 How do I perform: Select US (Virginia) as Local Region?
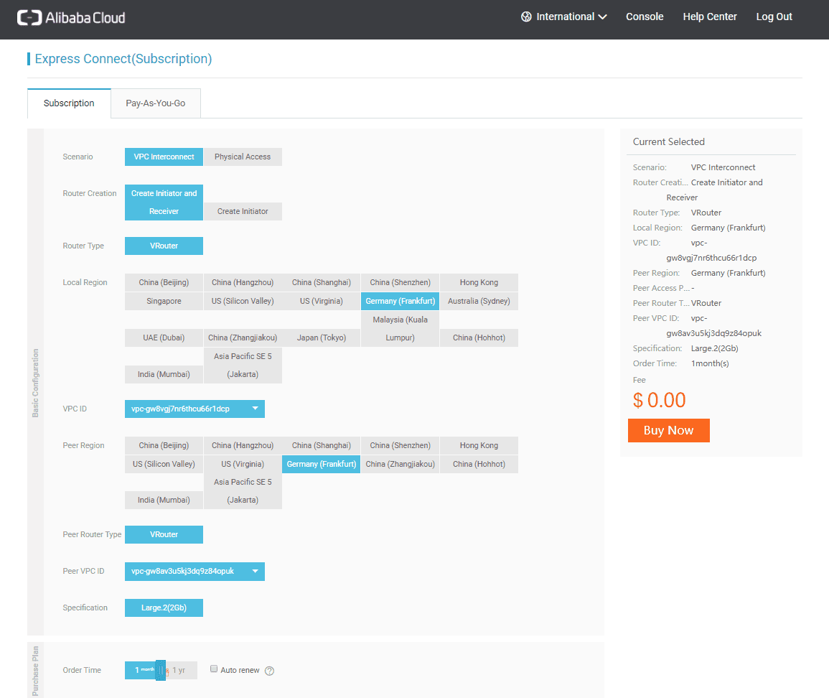pos(321,301)
